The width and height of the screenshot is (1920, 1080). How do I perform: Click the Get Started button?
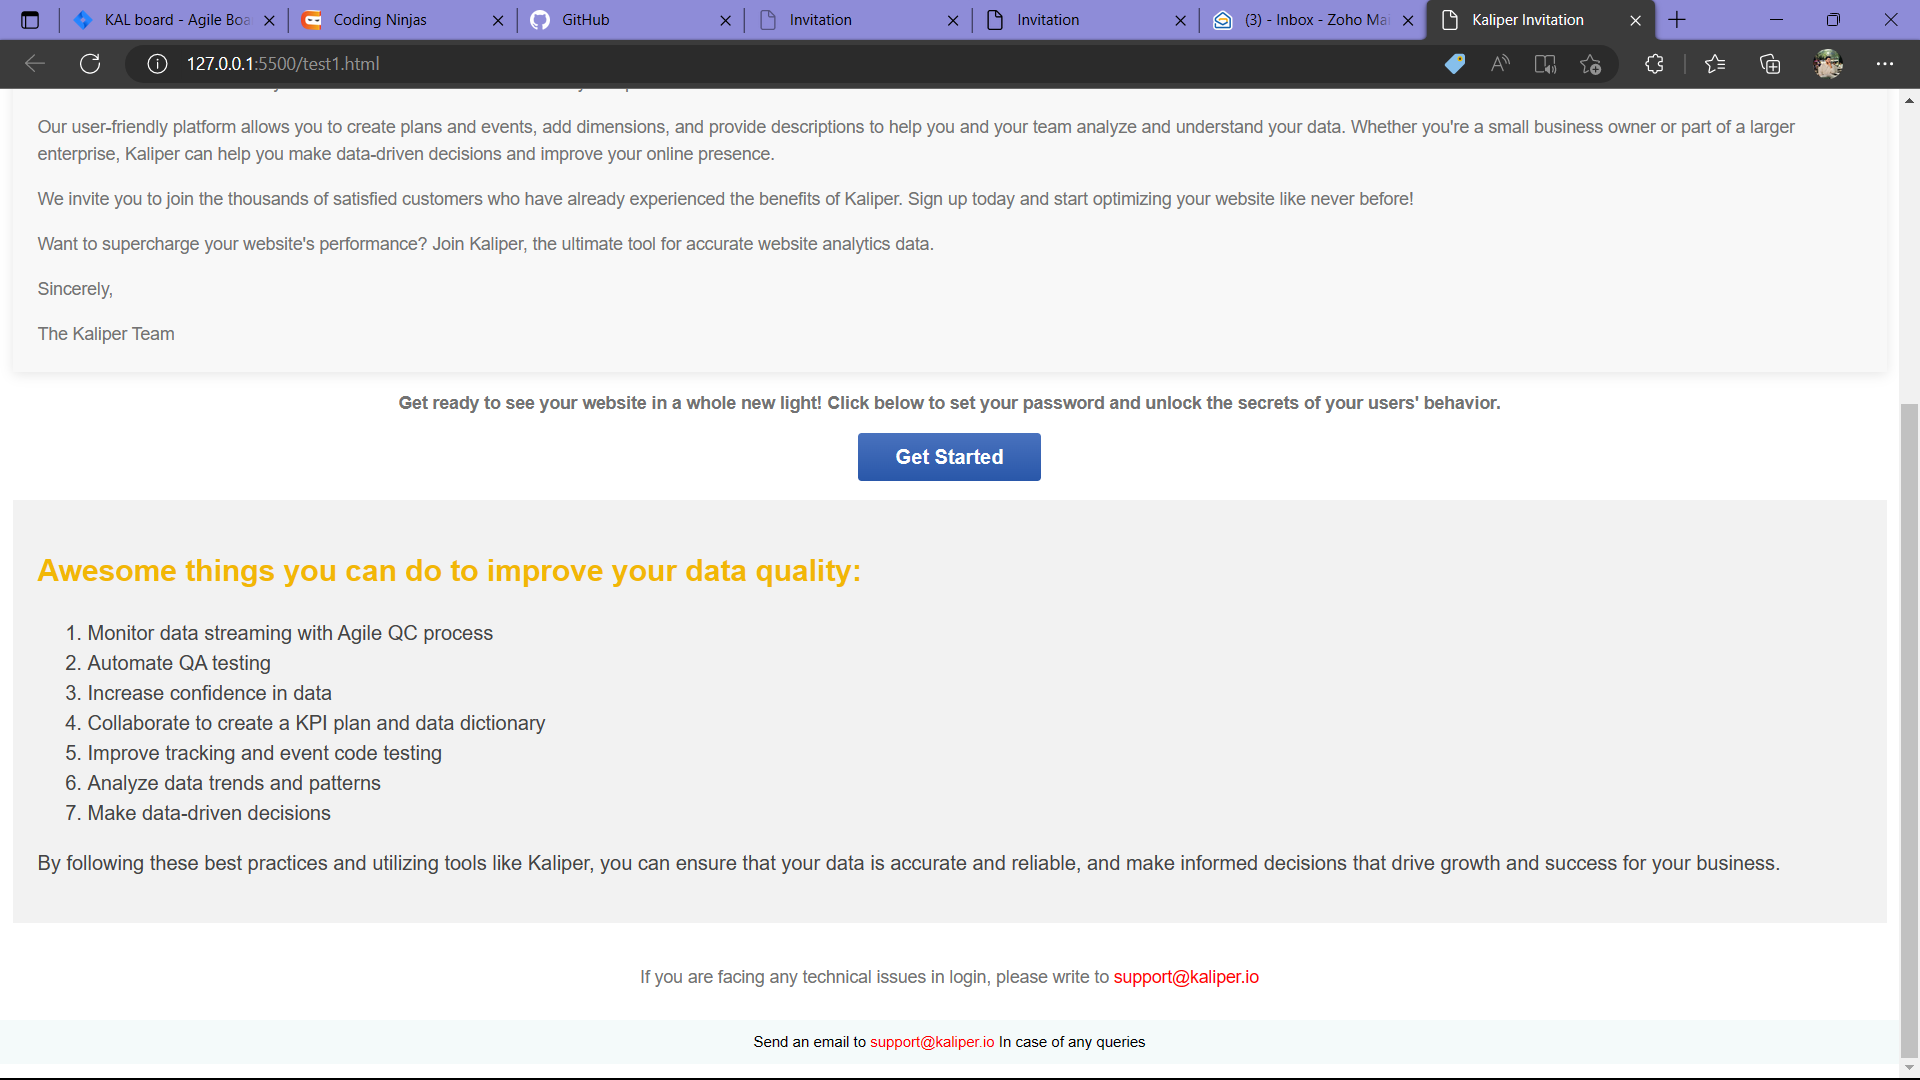949,457
